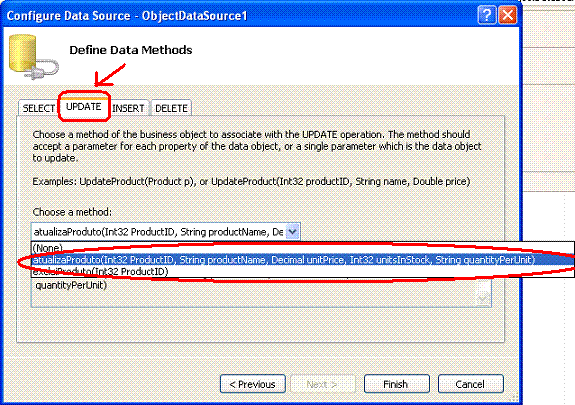Screen dimensions: 575x405
Task: Collapse the method dropdown using its arrow
Action: click(292, 232)
